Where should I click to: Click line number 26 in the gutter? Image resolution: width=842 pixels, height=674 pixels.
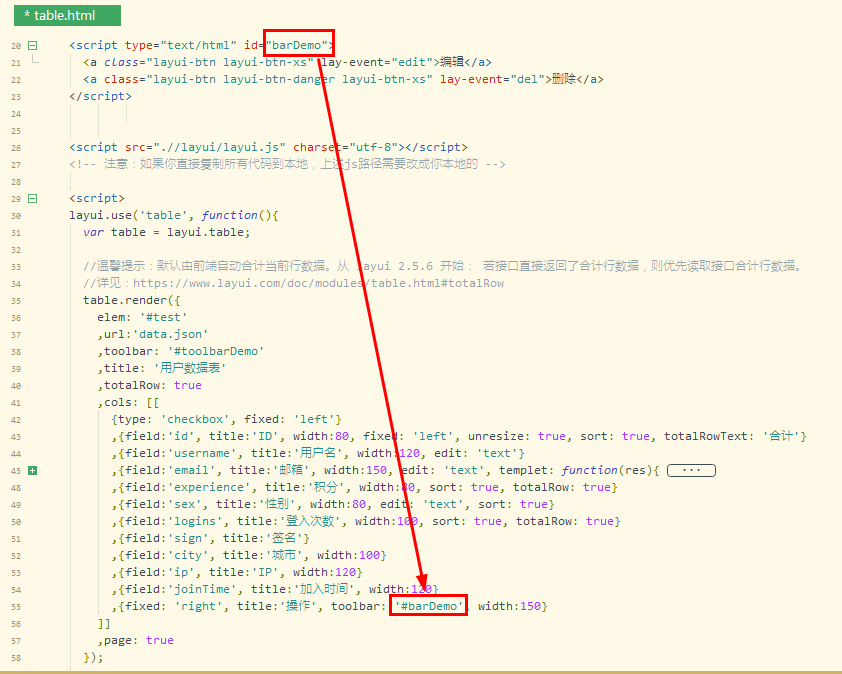click(16, 148)
